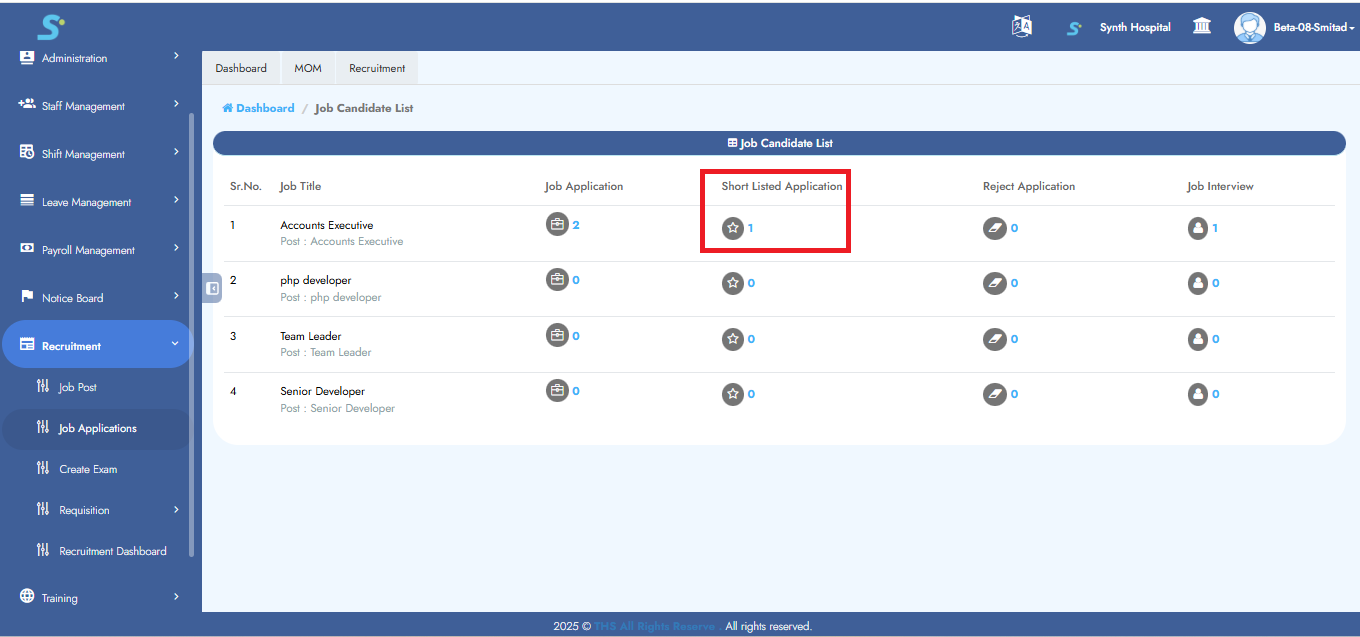This screenshot has width=1360, height=637.
Task: Open the Notice Board section icon
Action: 27,297
